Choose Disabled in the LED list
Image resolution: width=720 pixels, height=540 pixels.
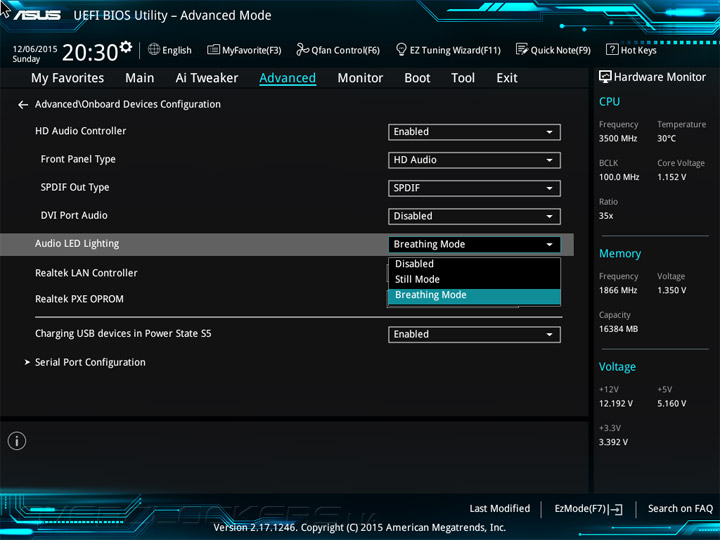pos(474,264)
